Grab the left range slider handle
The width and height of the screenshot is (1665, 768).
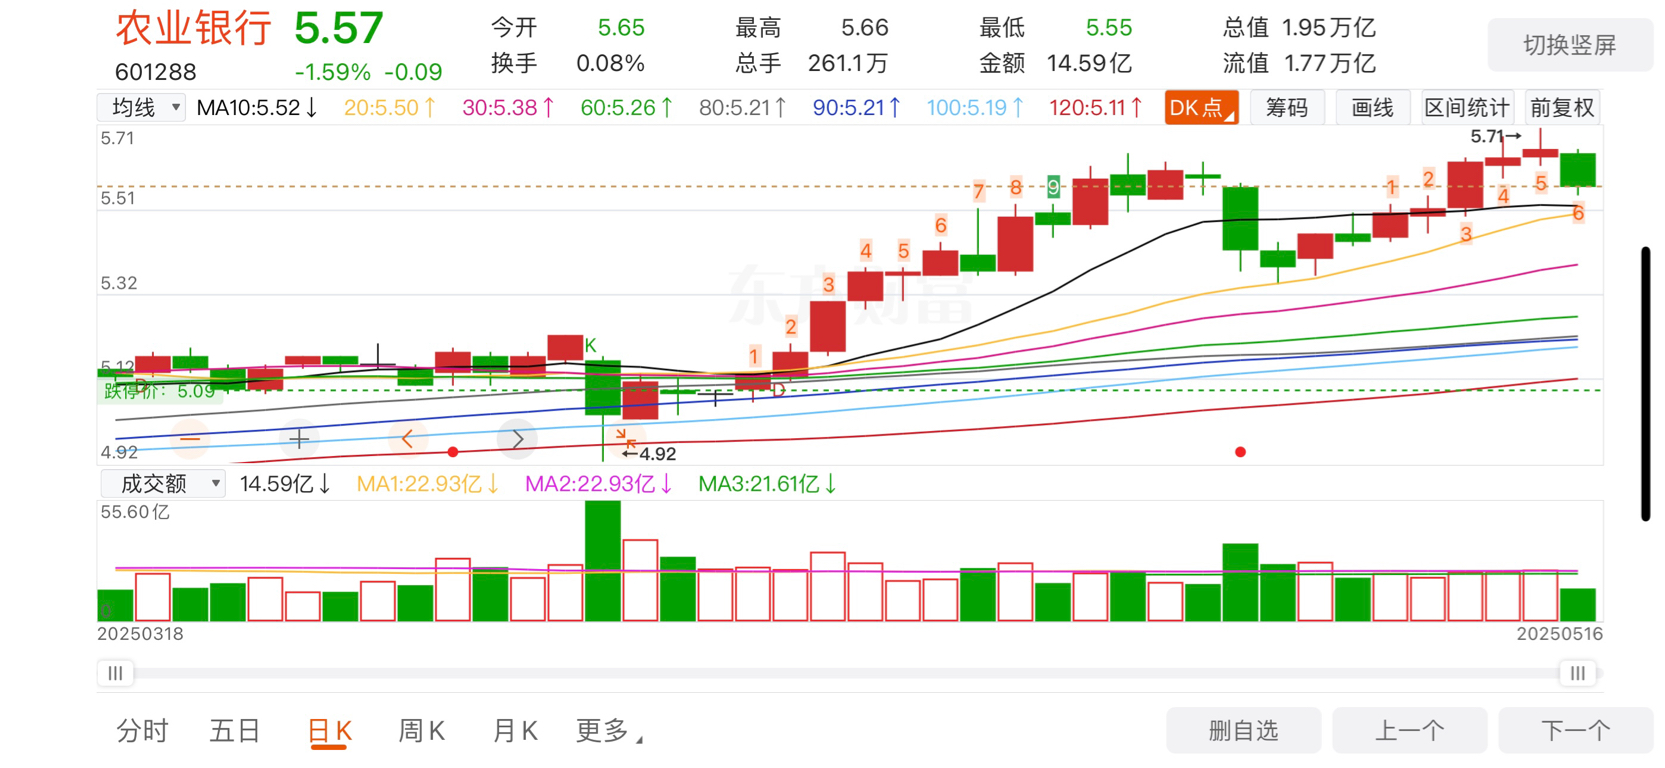pos(116,673)
